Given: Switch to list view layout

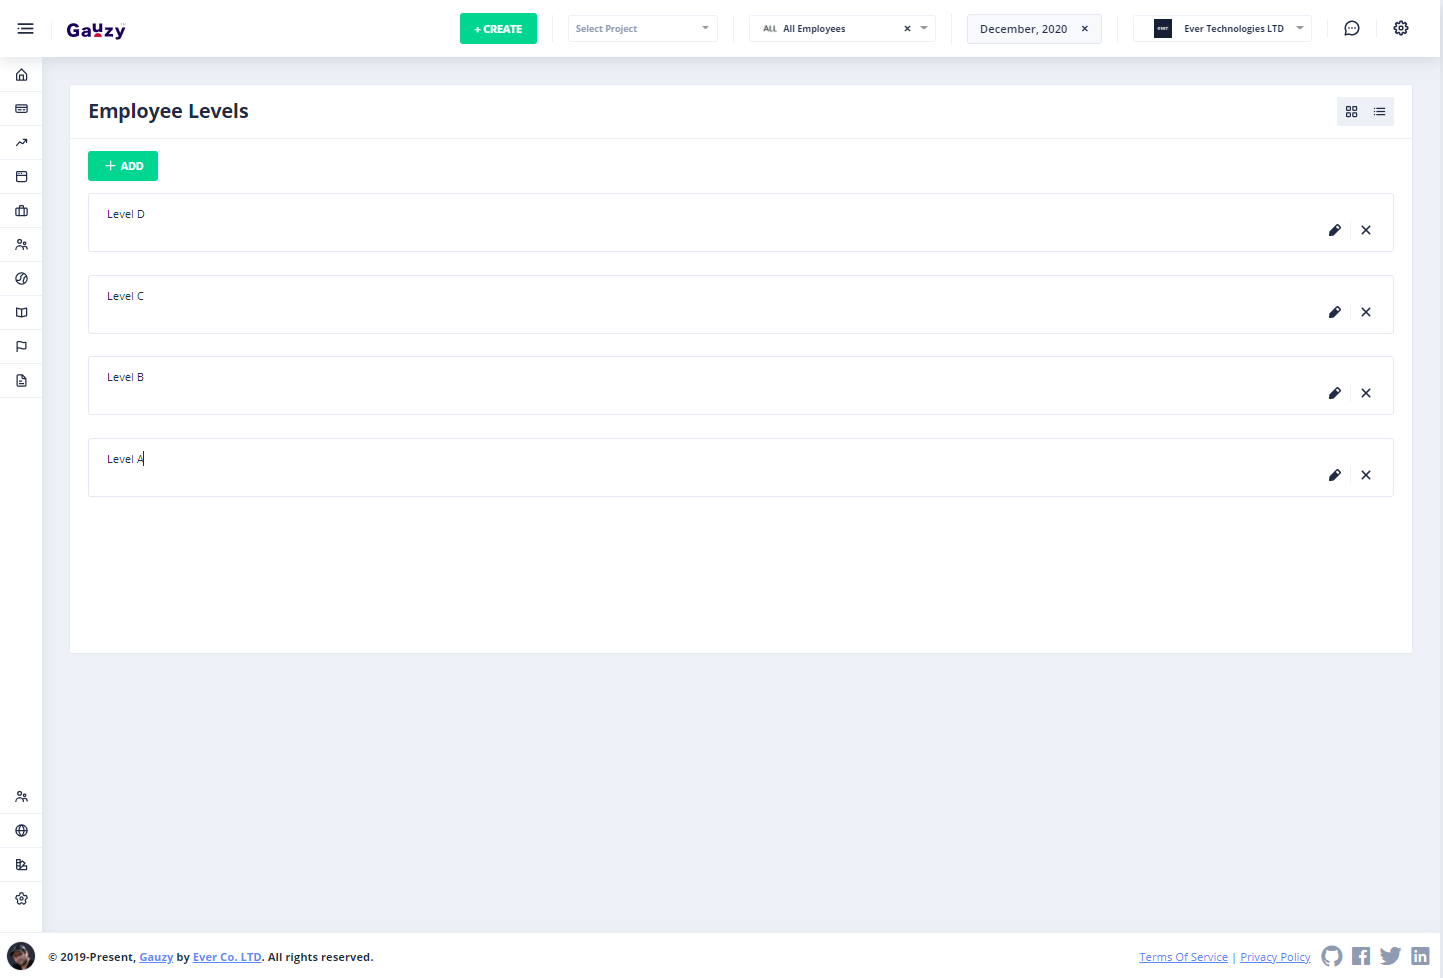Looking at the screenshot, I should tap(1379, 112).
